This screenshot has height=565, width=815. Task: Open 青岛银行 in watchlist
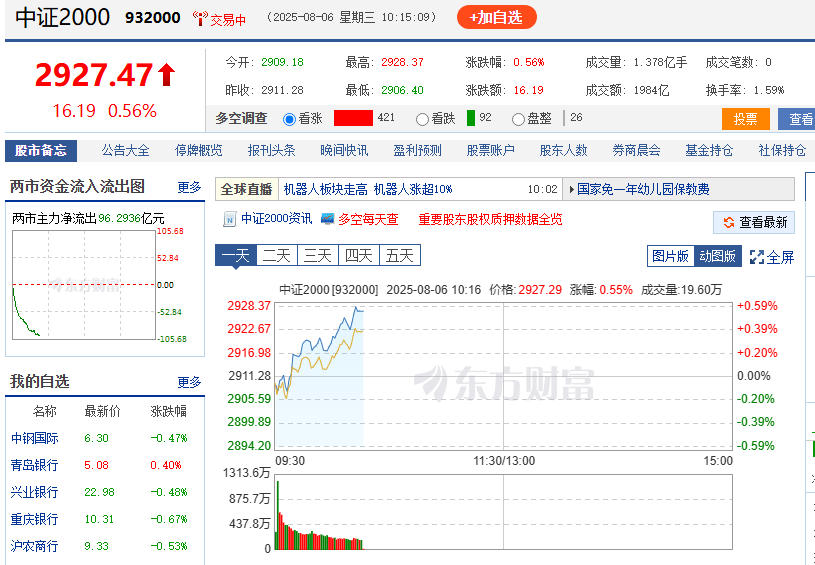click(34, 465)
